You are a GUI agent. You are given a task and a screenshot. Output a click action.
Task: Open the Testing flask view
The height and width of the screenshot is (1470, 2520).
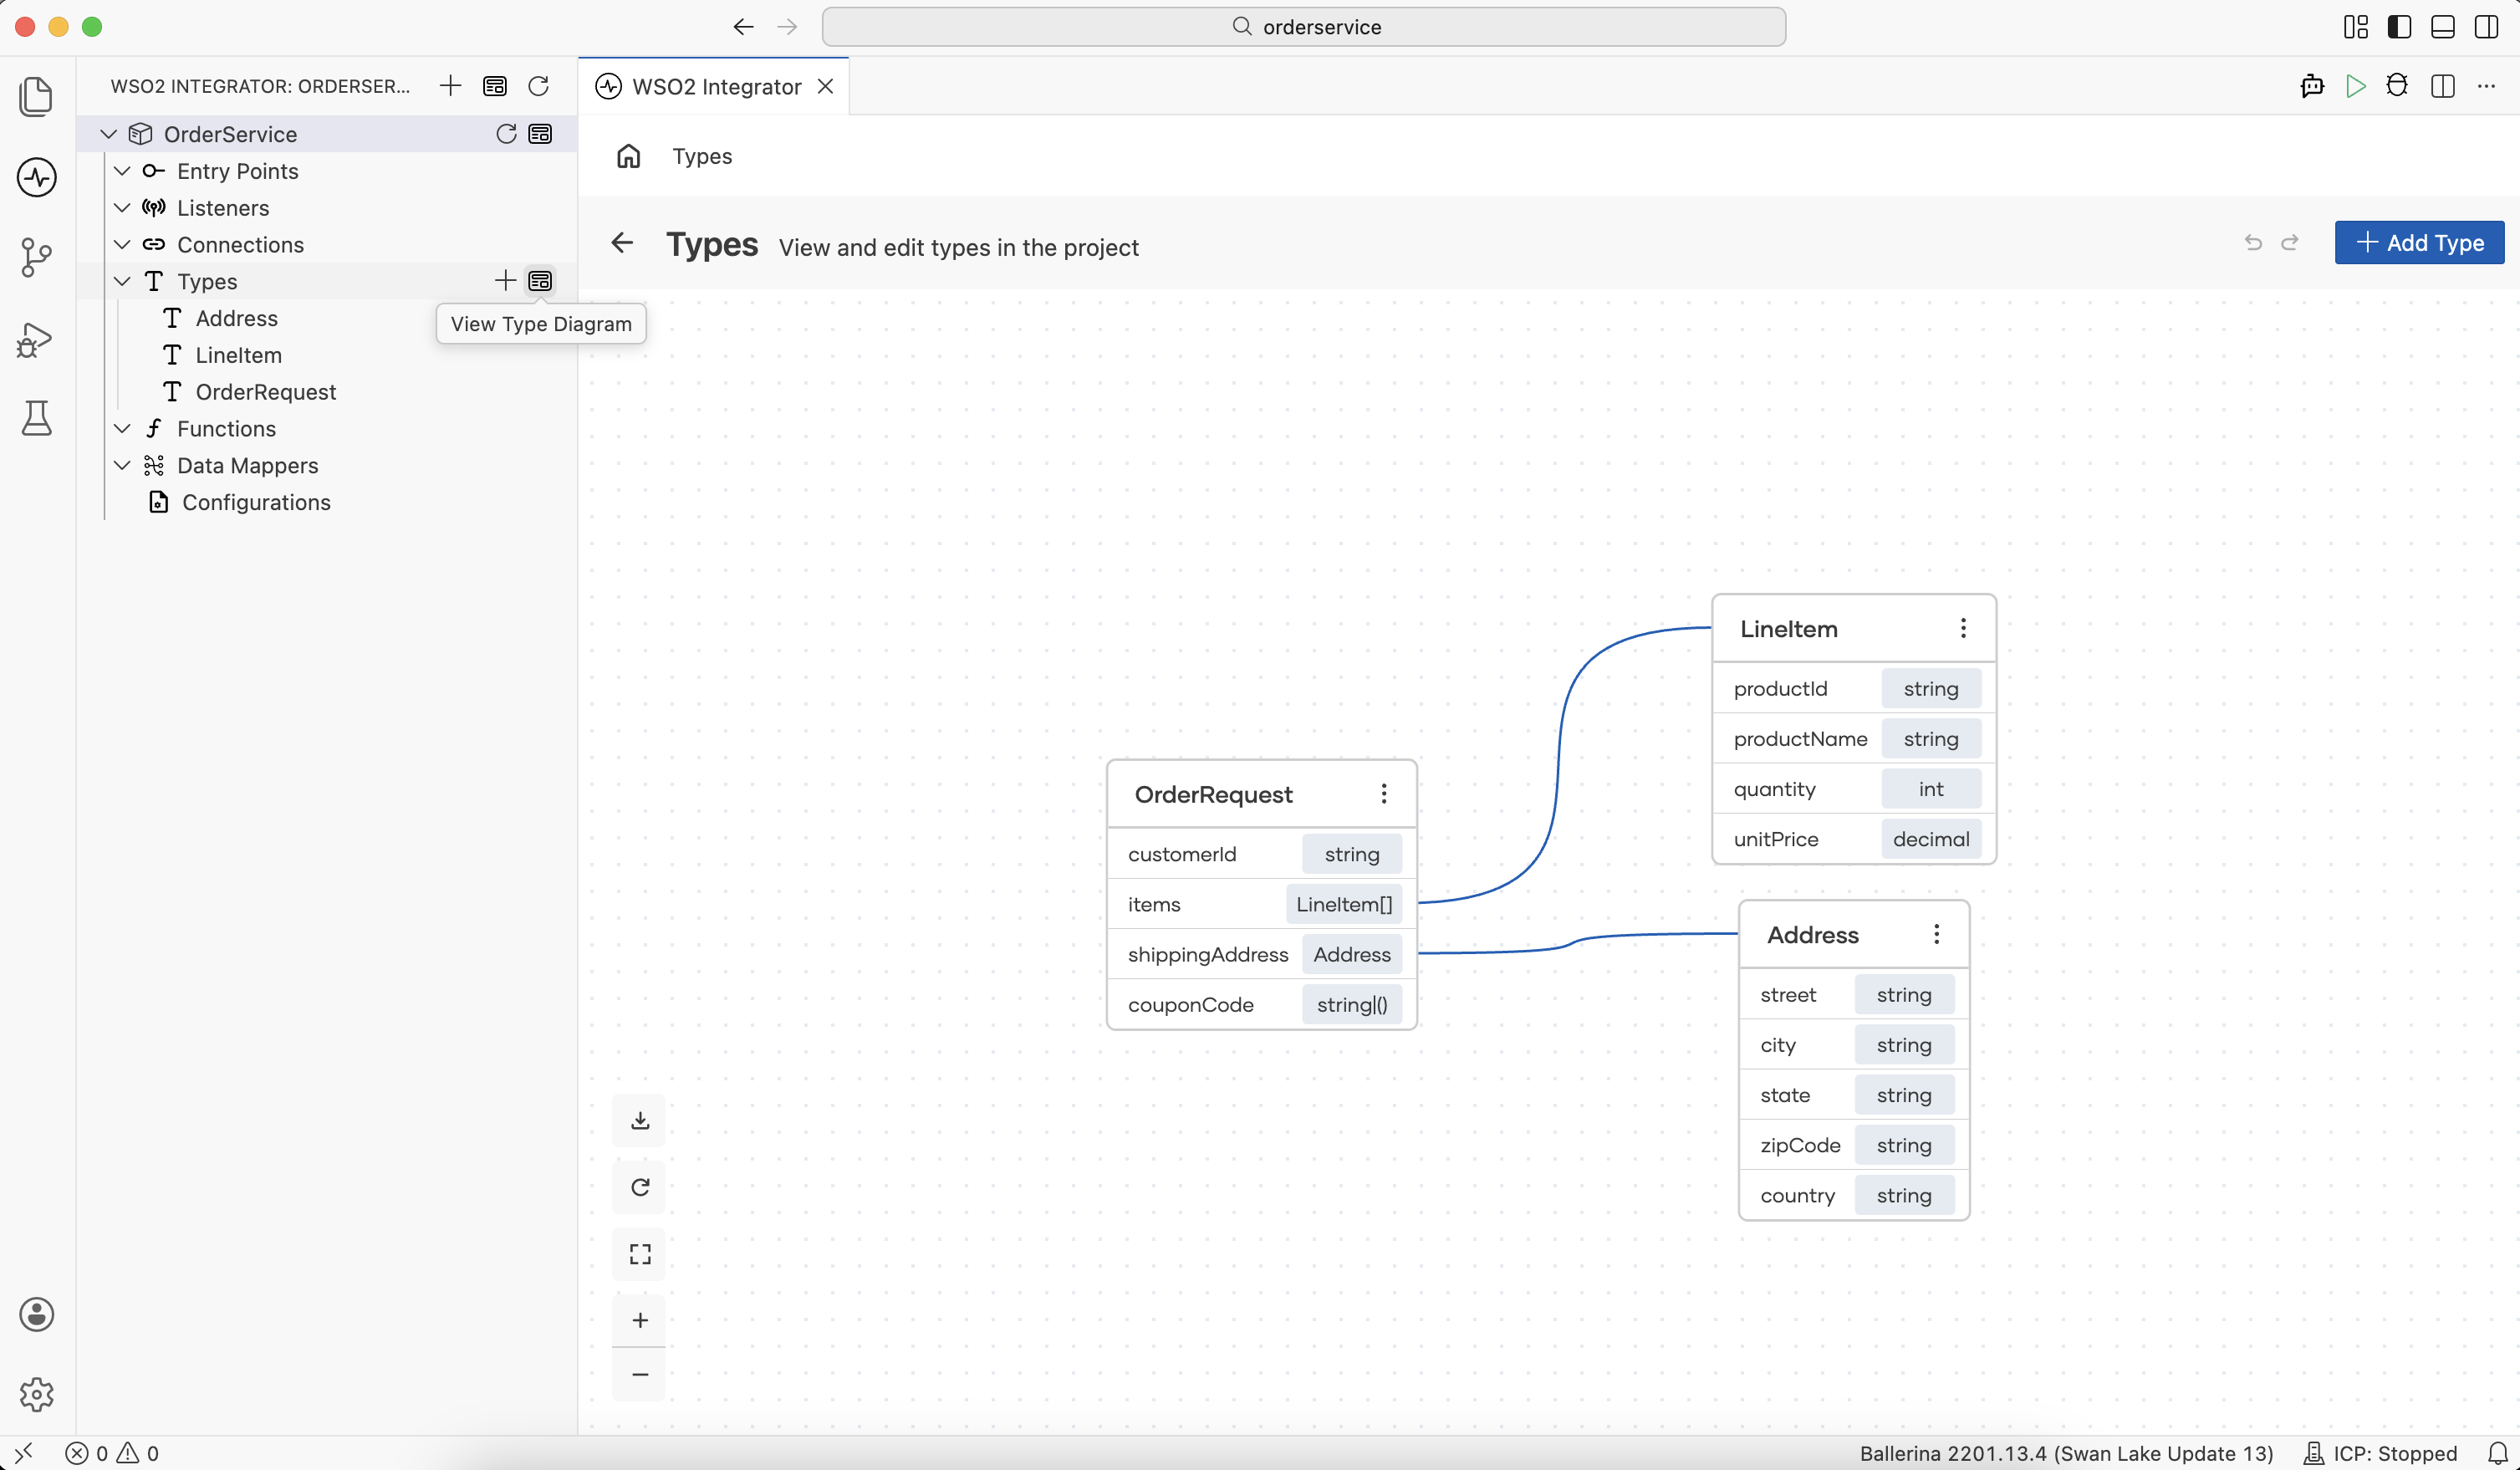pyautogui.click(x=36, y=418)
